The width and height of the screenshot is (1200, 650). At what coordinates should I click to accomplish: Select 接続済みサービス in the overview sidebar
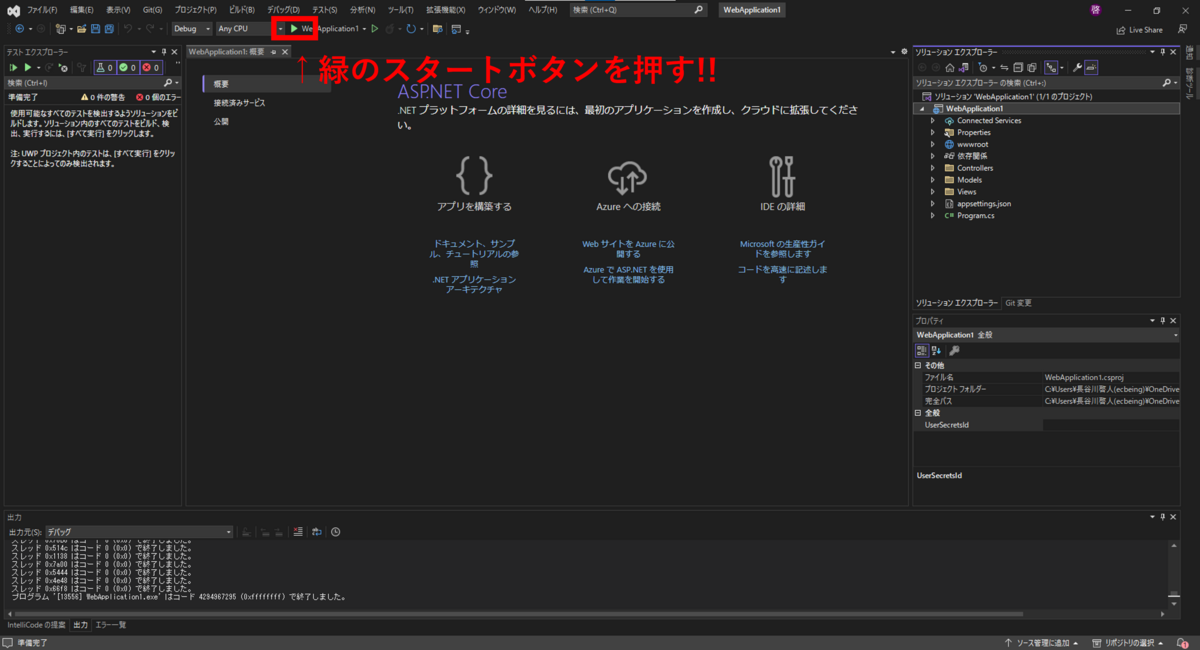point(239,102)
